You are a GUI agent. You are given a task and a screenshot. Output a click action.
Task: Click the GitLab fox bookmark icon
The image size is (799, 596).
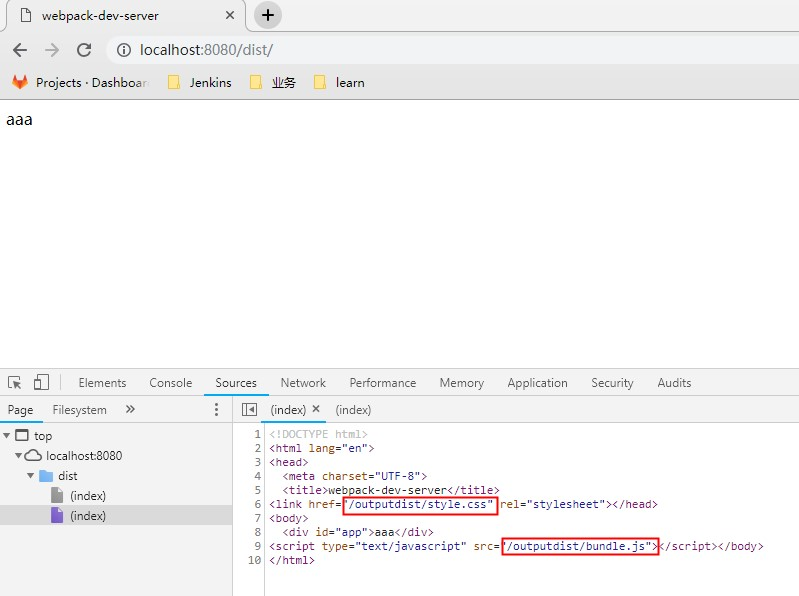20,82
